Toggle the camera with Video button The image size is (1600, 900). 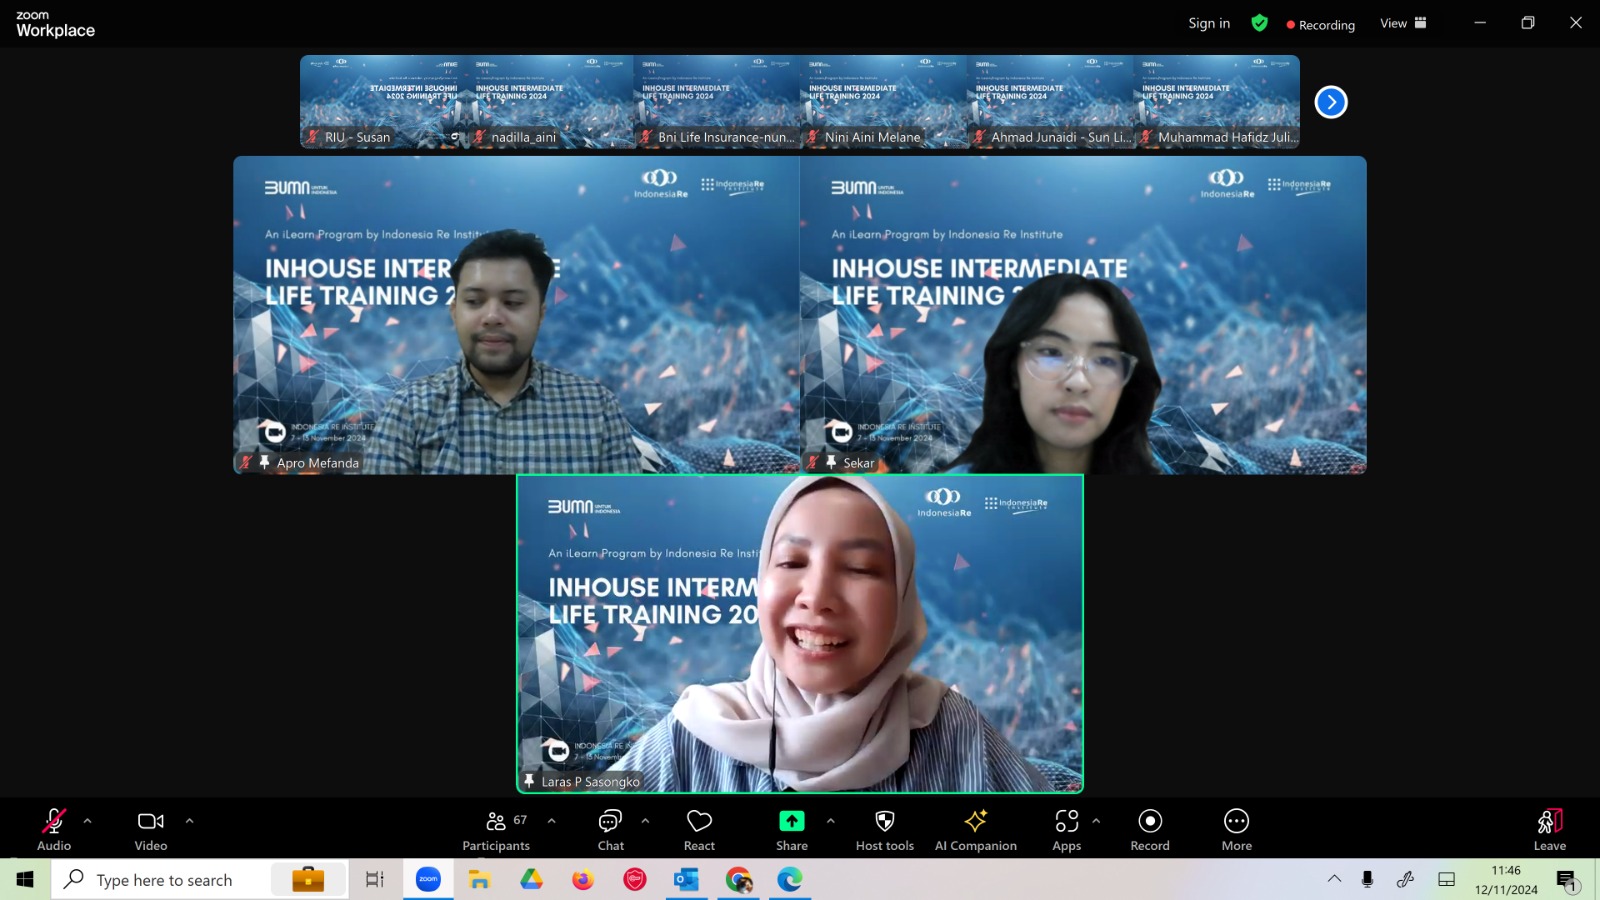(x=151, y=830)
